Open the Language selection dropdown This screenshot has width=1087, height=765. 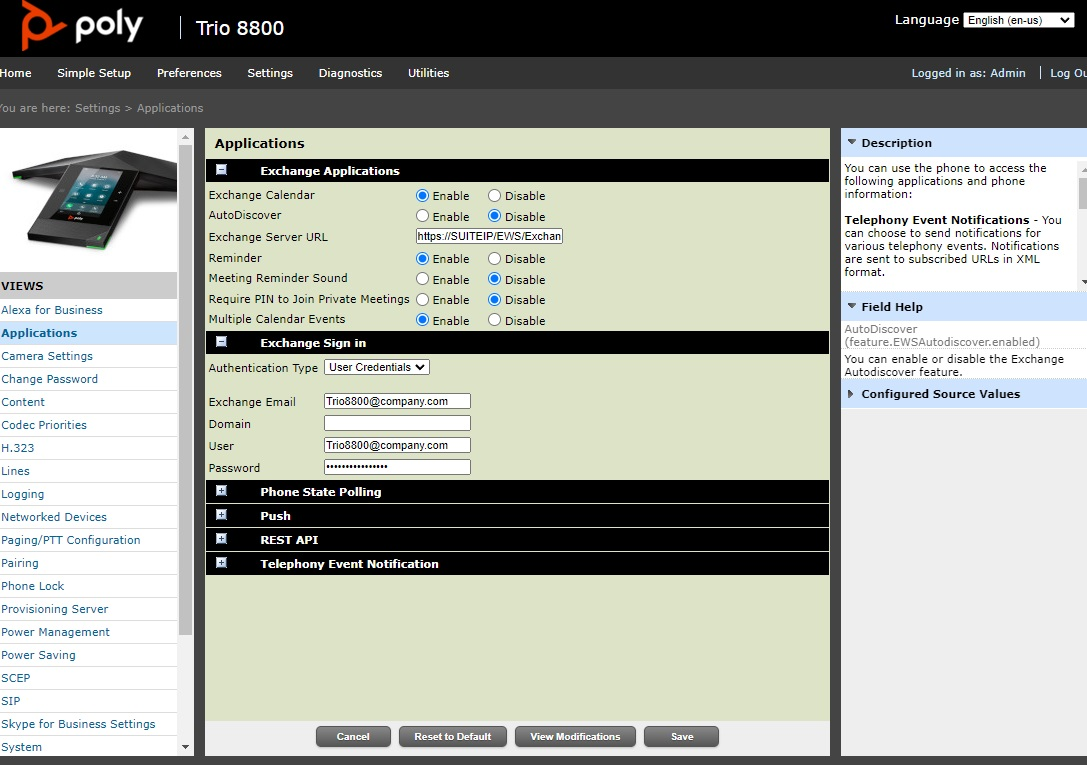(1018, 20)
